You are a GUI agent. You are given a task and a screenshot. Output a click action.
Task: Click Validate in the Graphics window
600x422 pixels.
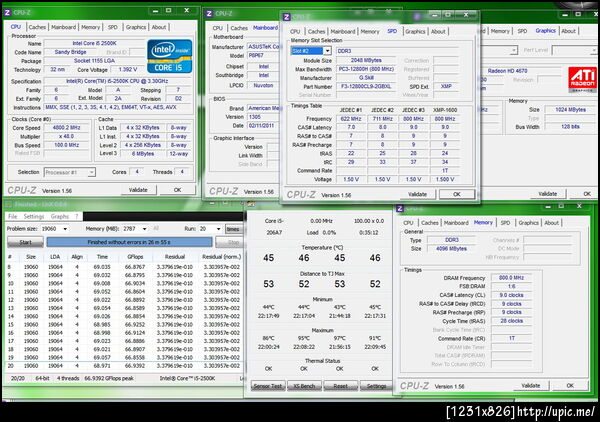547,194
